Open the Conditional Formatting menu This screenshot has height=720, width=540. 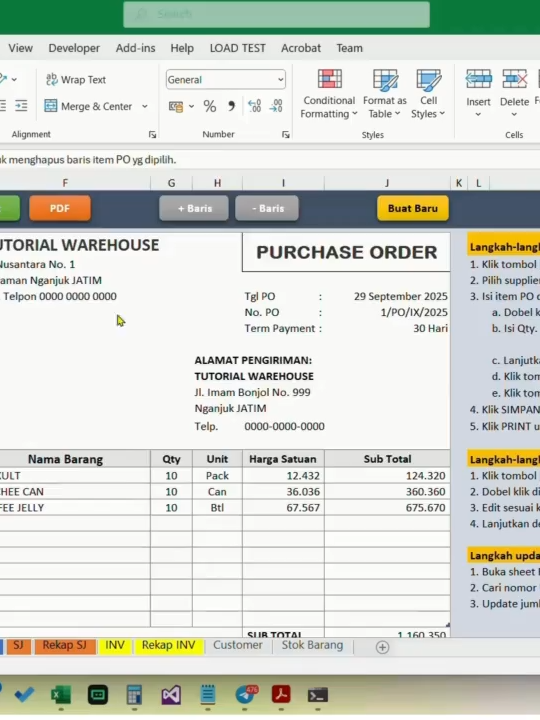tap(329, 94)
